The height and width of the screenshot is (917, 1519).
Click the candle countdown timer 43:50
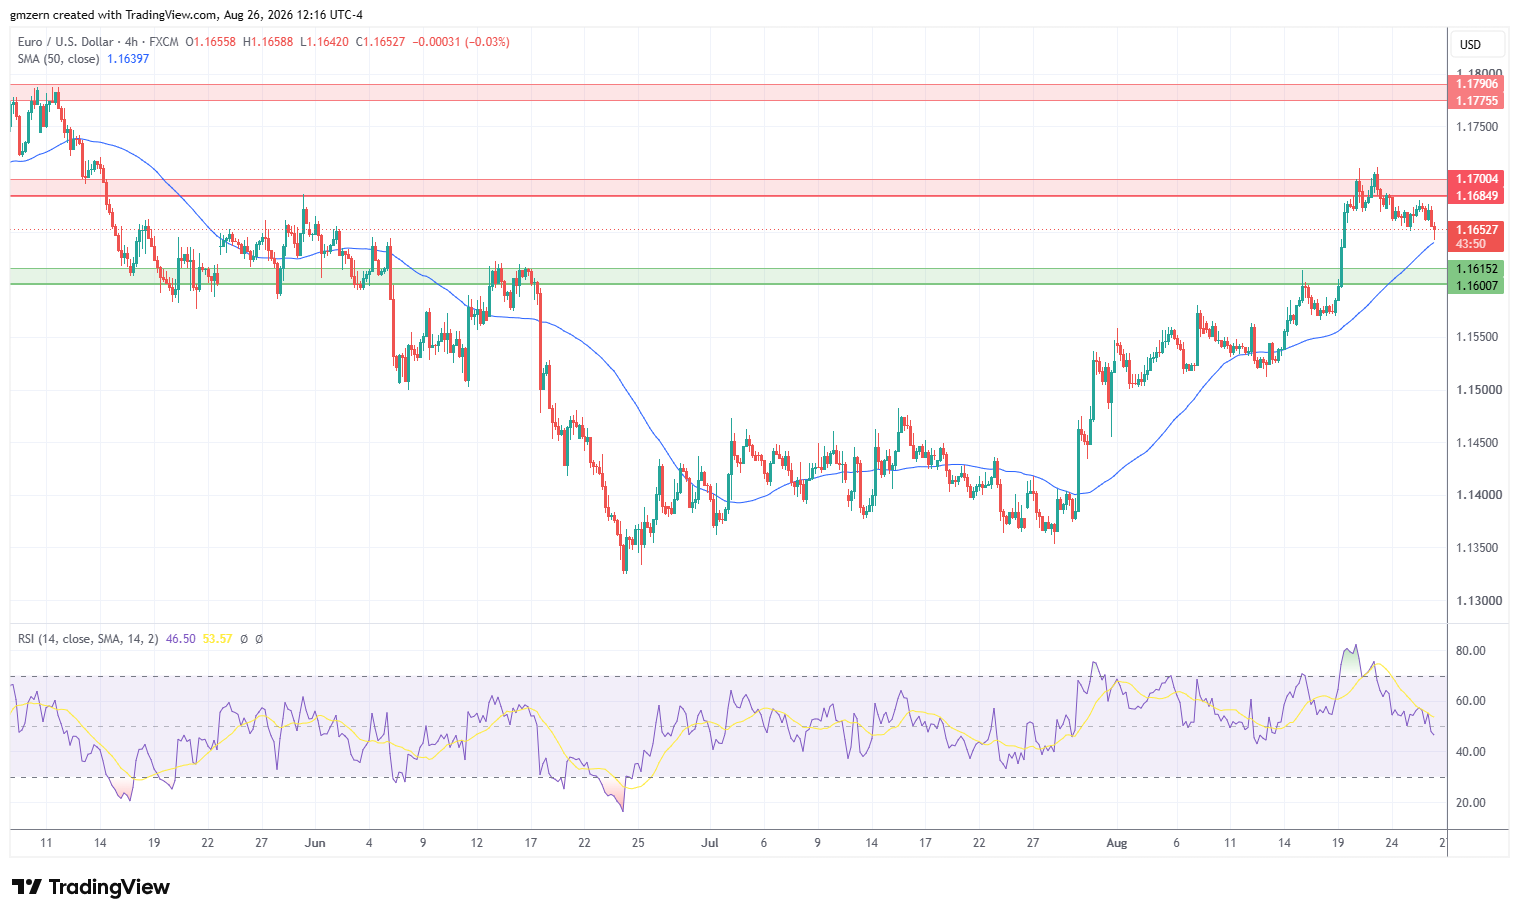(1471, 244)
